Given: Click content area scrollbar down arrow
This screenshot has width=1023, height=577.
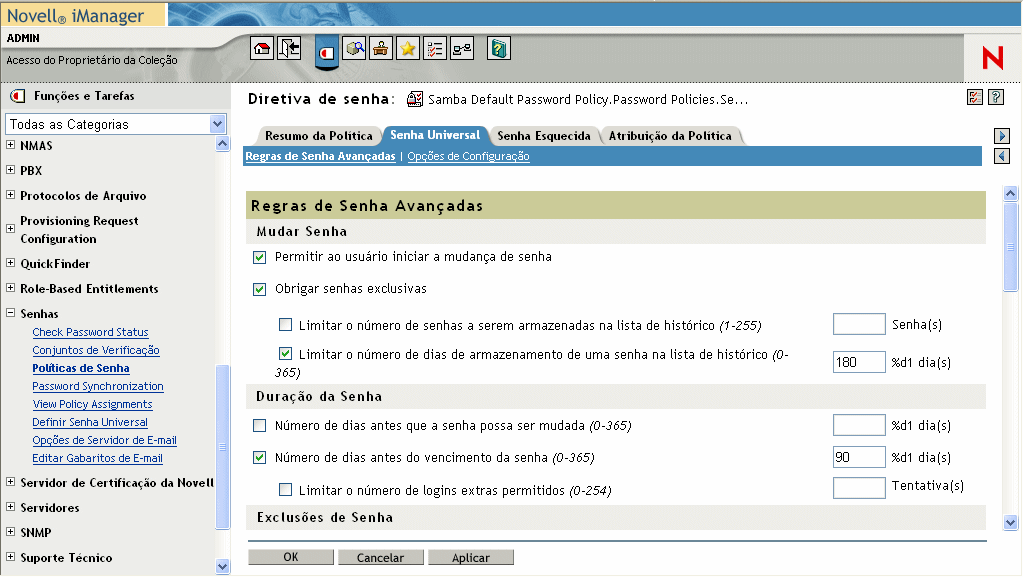Looking at the screenshot, I should 1011,522.
